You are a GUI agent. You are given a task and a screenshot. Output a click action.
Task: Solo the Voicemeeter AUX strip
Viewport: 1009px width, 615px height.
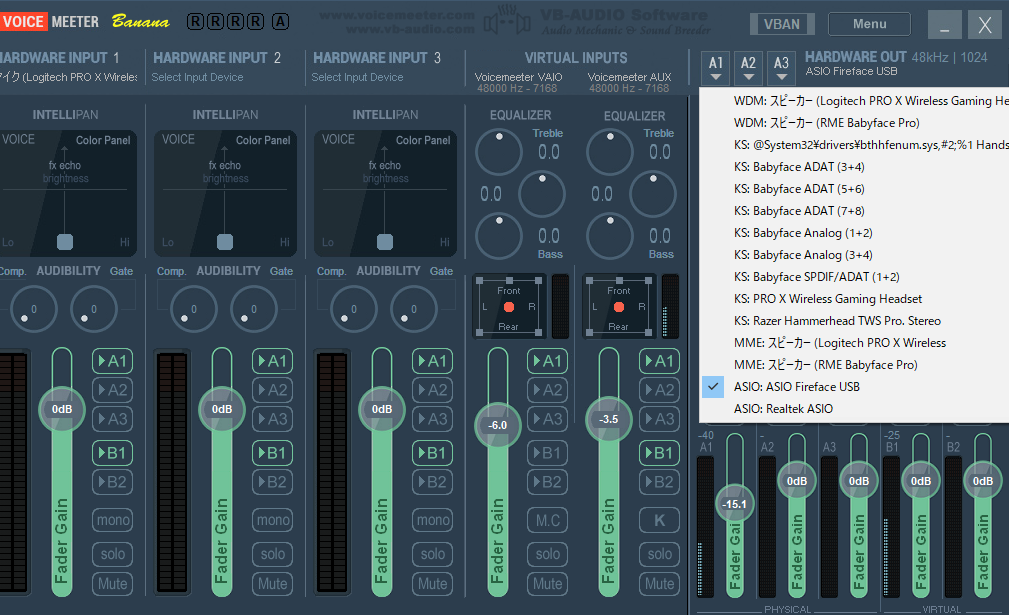coord(659,554)
